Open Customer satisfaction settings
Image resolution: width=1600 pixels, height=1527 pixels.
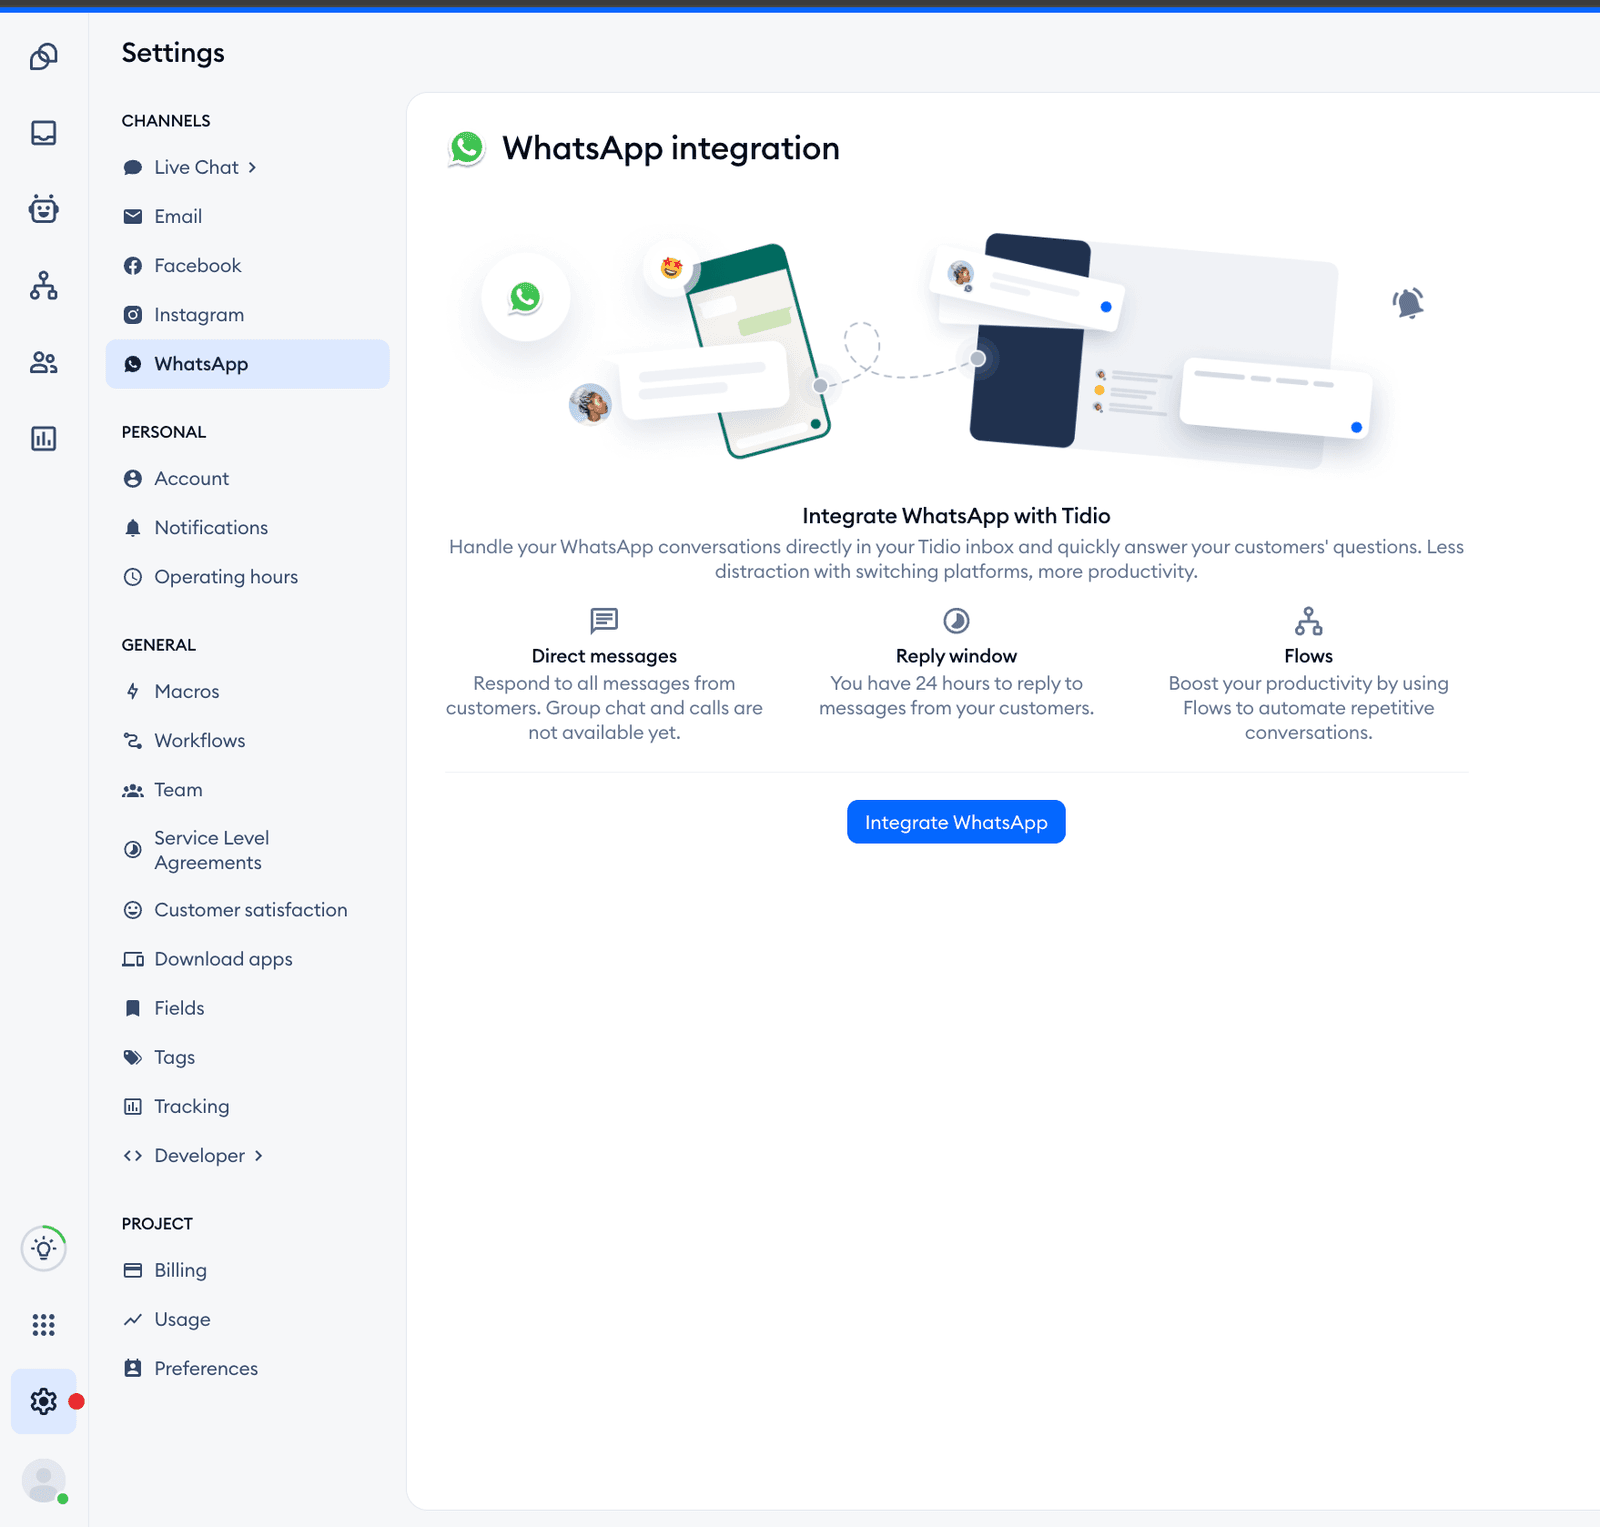click(250, 910)
